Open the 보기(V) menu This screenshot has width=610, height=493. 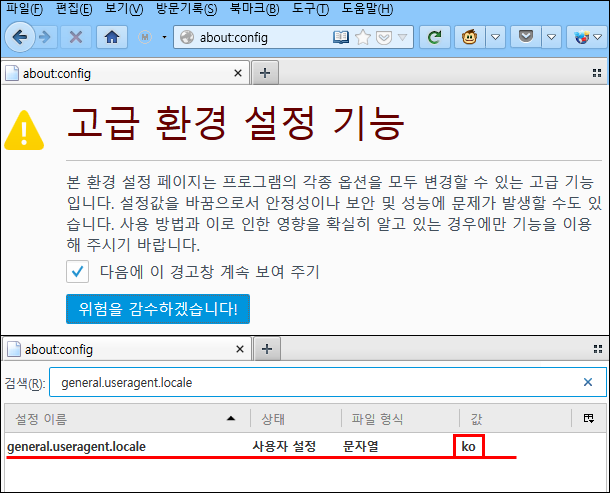[x=124, y=9]
